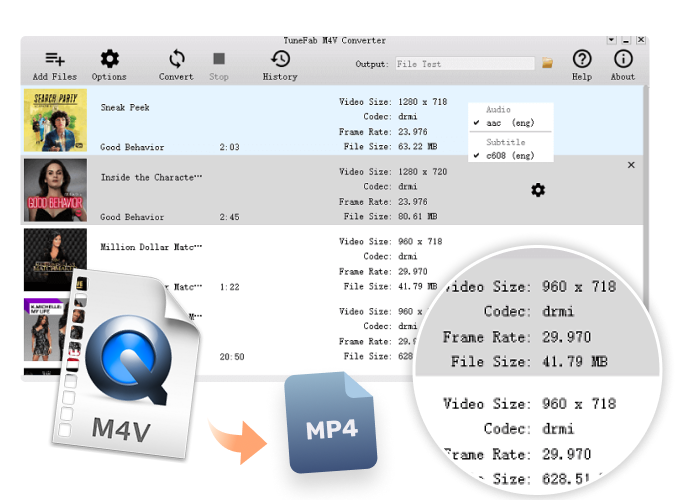The height and width of the screenshot is (500, 678).
Task: Click the duration '2:03'
Action: pos(229,147)
